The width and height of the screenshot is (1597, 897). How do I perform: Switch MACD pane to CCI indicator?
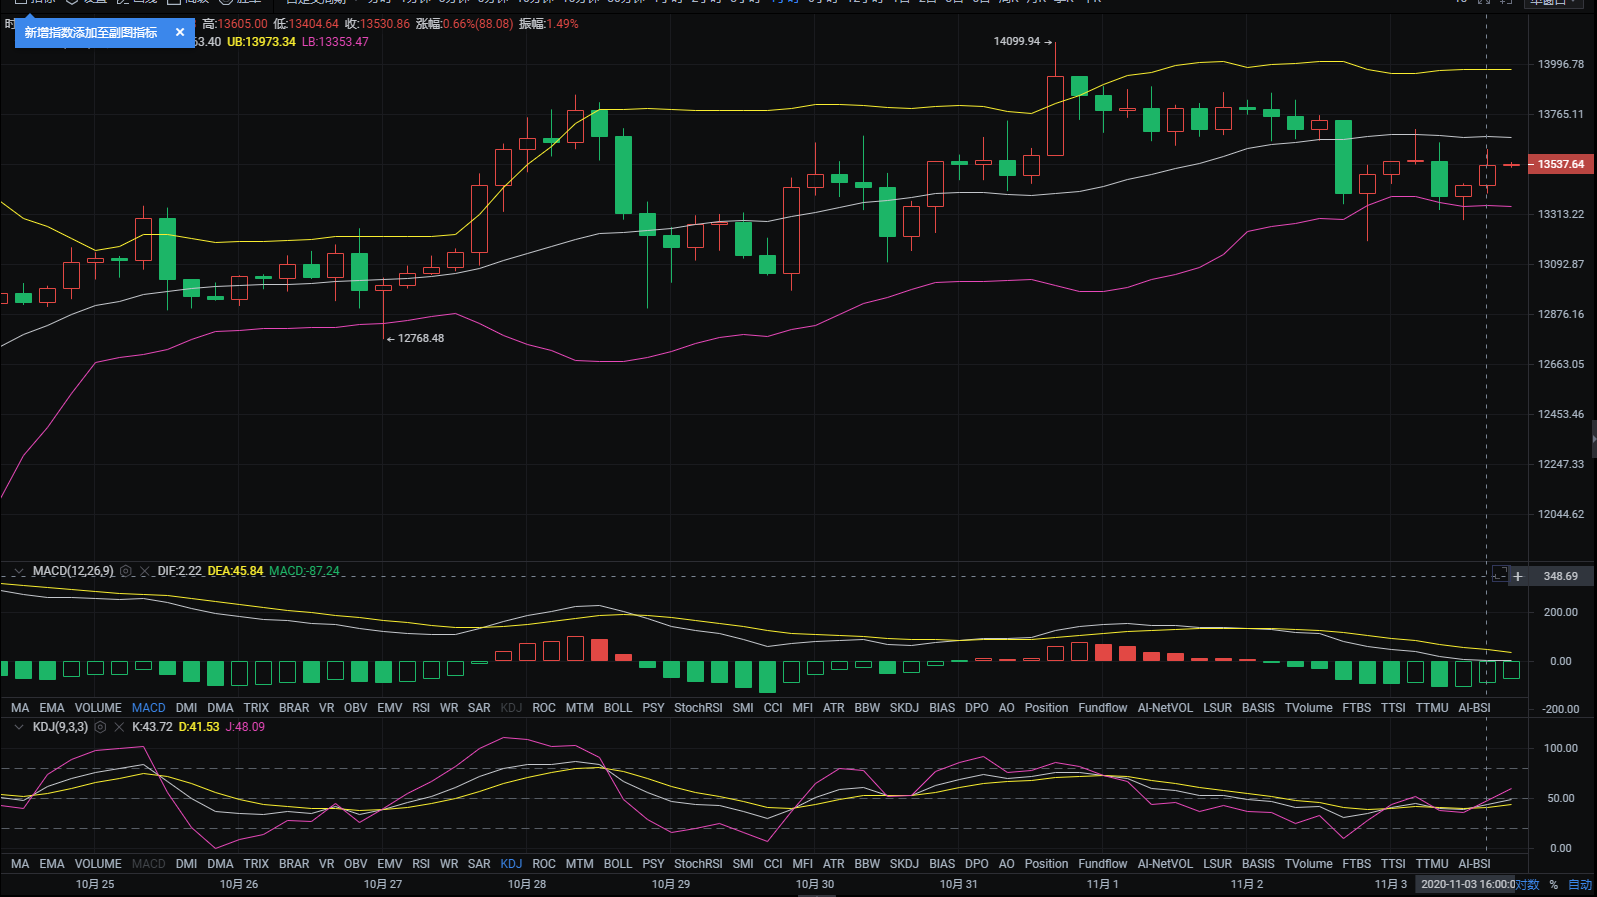pyautogui.click(x=773, y=708)
